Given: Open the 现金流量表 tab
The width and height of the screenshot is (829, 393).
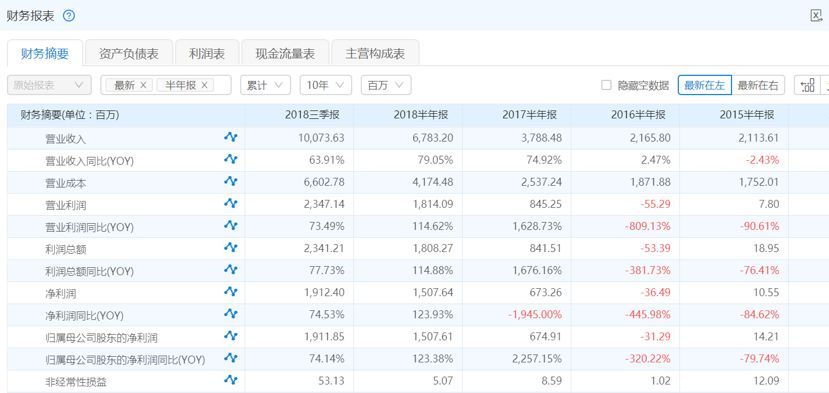Looking at the screenshot, I should 285,53.
